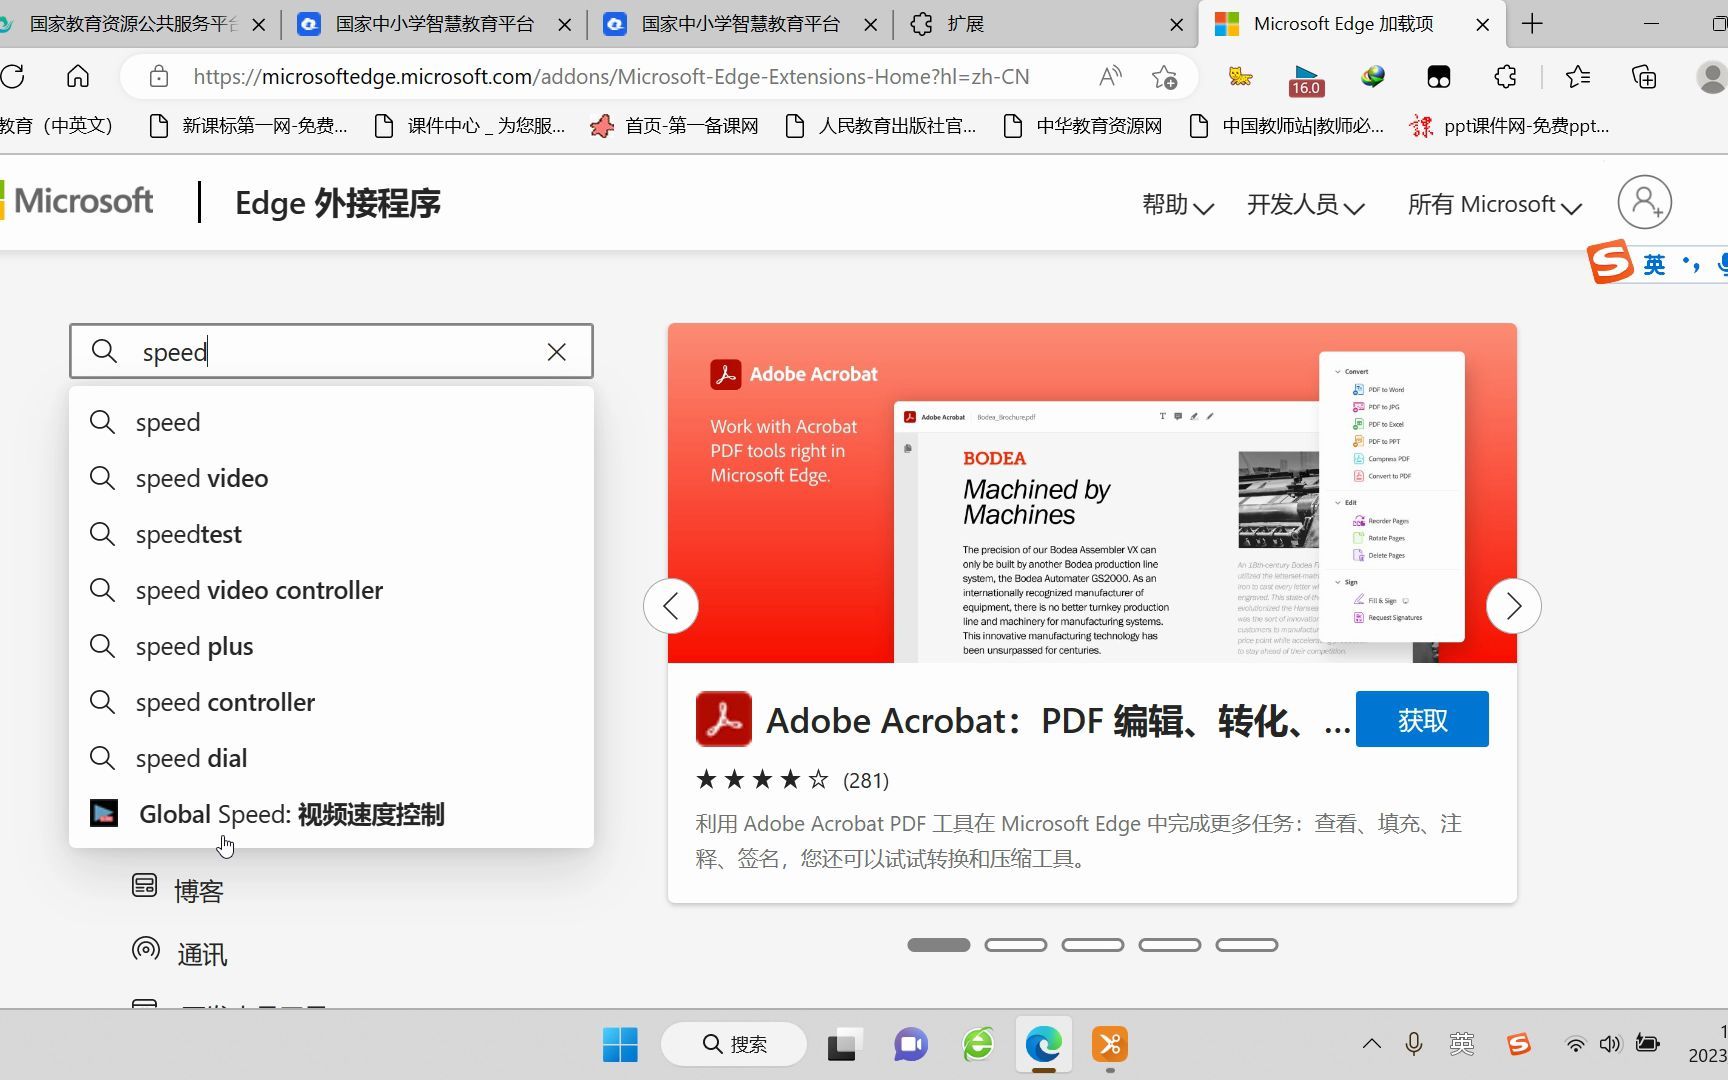Image resolution: width=1728 pixels, height=1080 pixels.
Task: Select the 'speed controller' suggestion
Action: pyautogui.click(x=331, y=702)
